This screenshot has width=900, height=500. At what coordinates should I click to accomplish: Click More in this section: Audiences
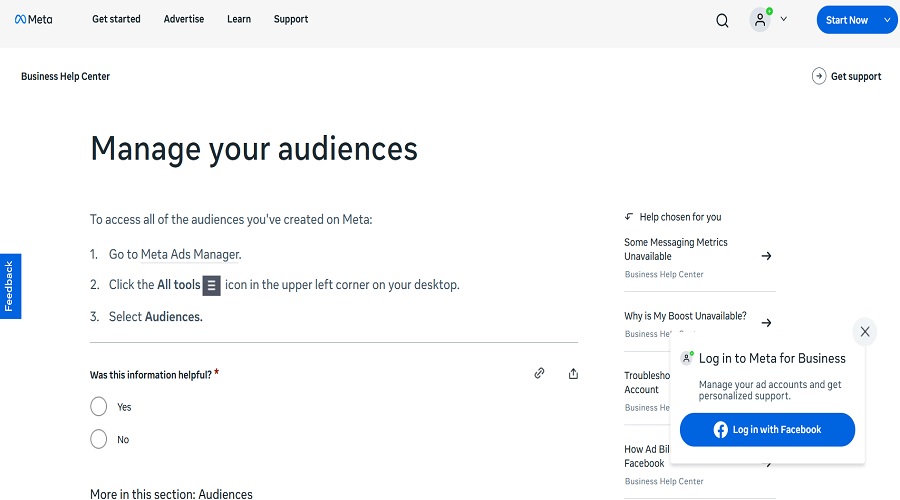[x=171, y=494]
